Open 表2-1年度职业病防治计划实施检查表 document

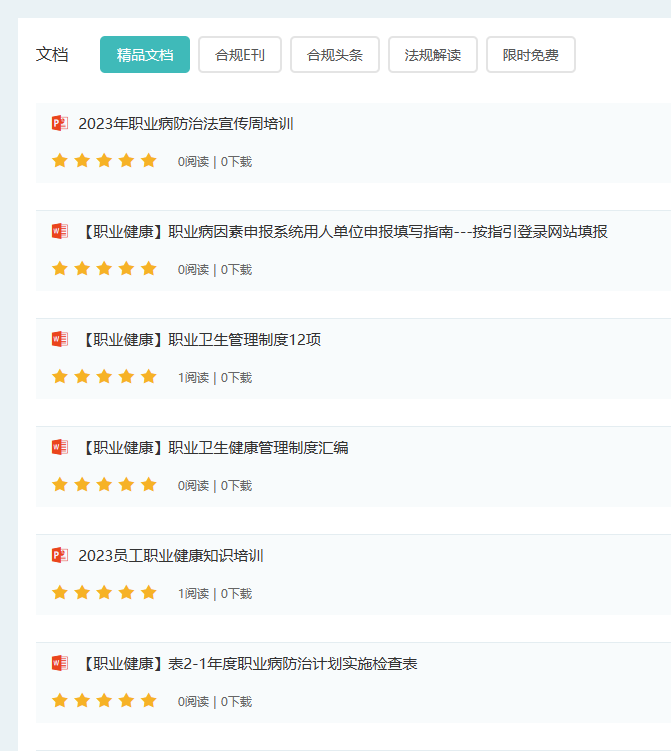(248, 664)
